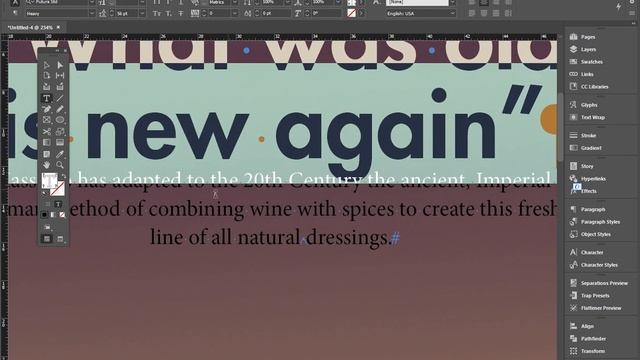The image size is (640, 360).
Task: Select the Gradient Swatch tool
Action: pyautogui.click(x=47, y=142)
